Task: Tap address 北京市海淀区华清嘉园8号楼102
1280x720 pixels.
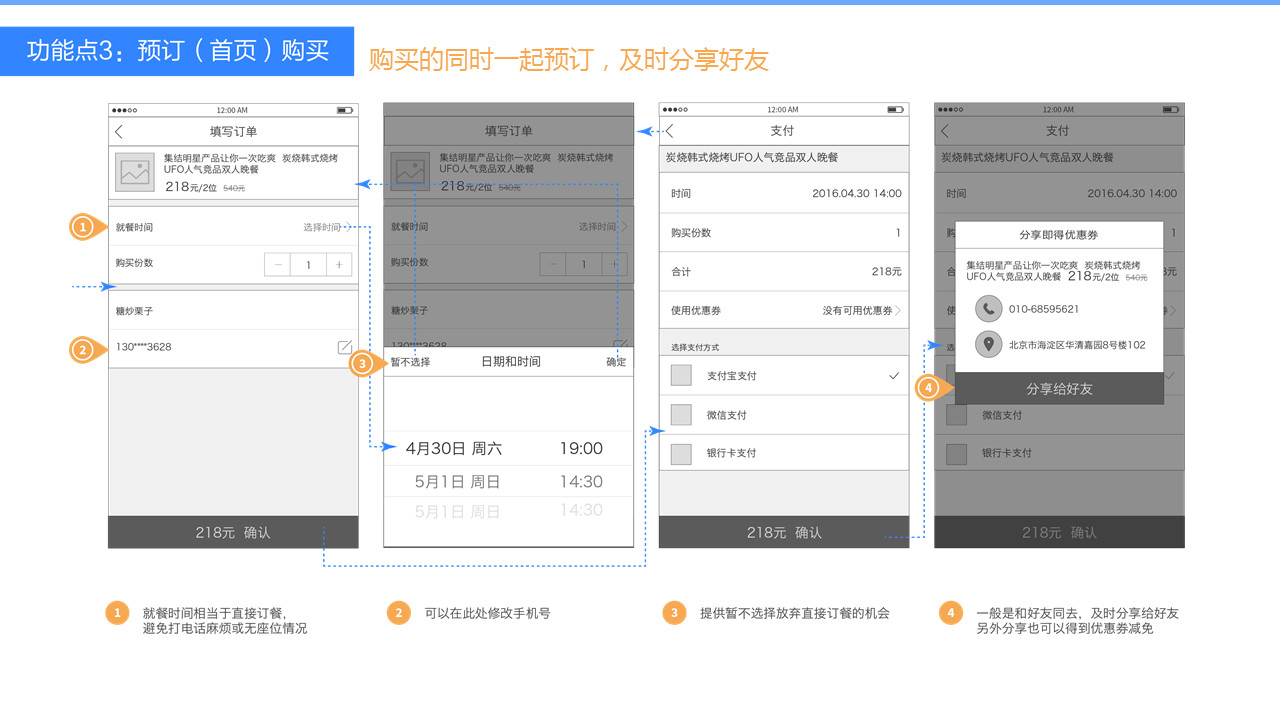Action: [x=1077, y=344]
